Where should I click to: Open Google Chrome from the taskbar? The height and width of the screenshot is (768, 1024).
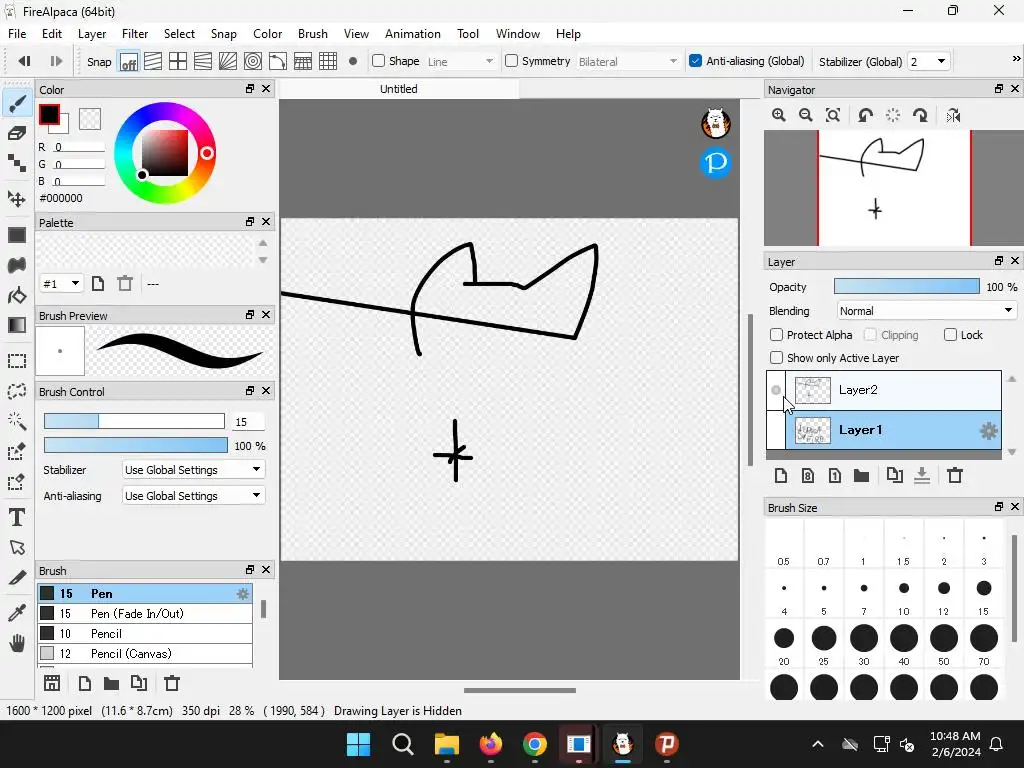coord(535,744)
